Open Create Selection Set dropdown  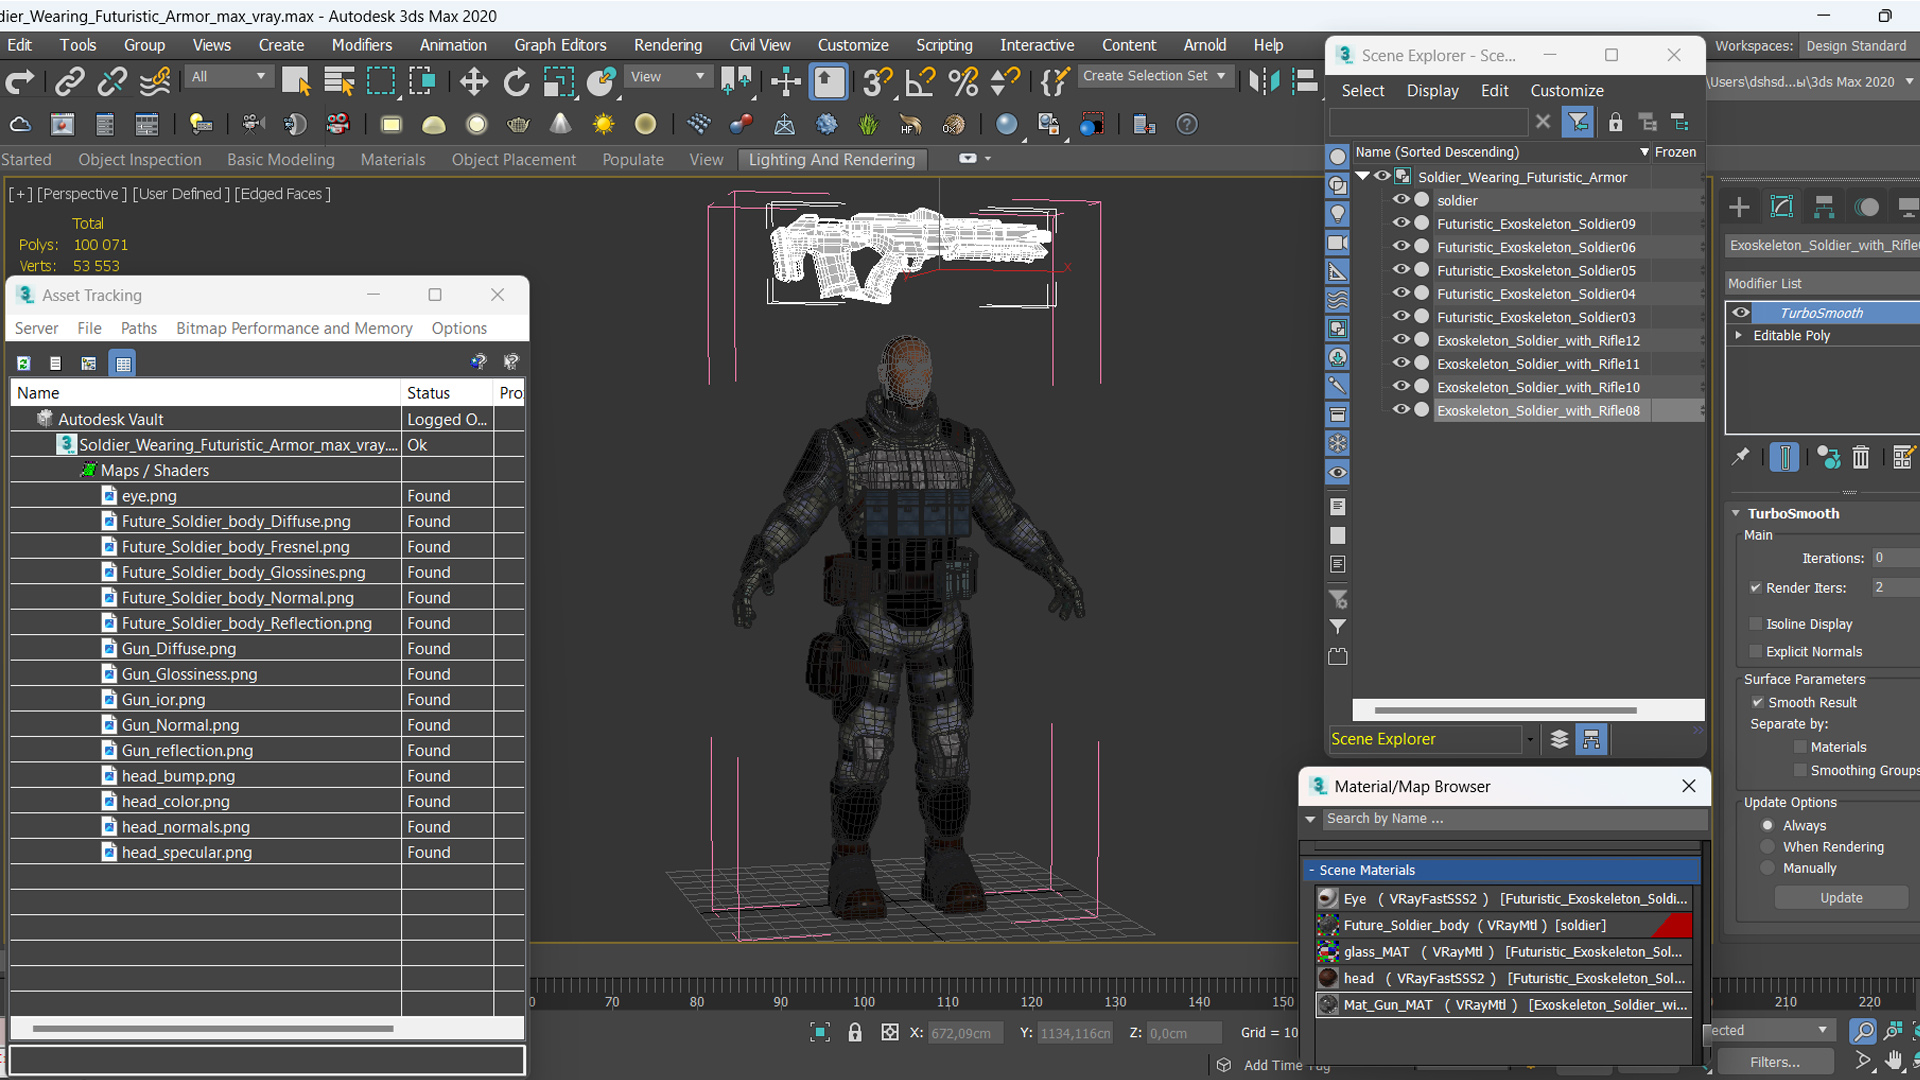(x=1154, y=76)
